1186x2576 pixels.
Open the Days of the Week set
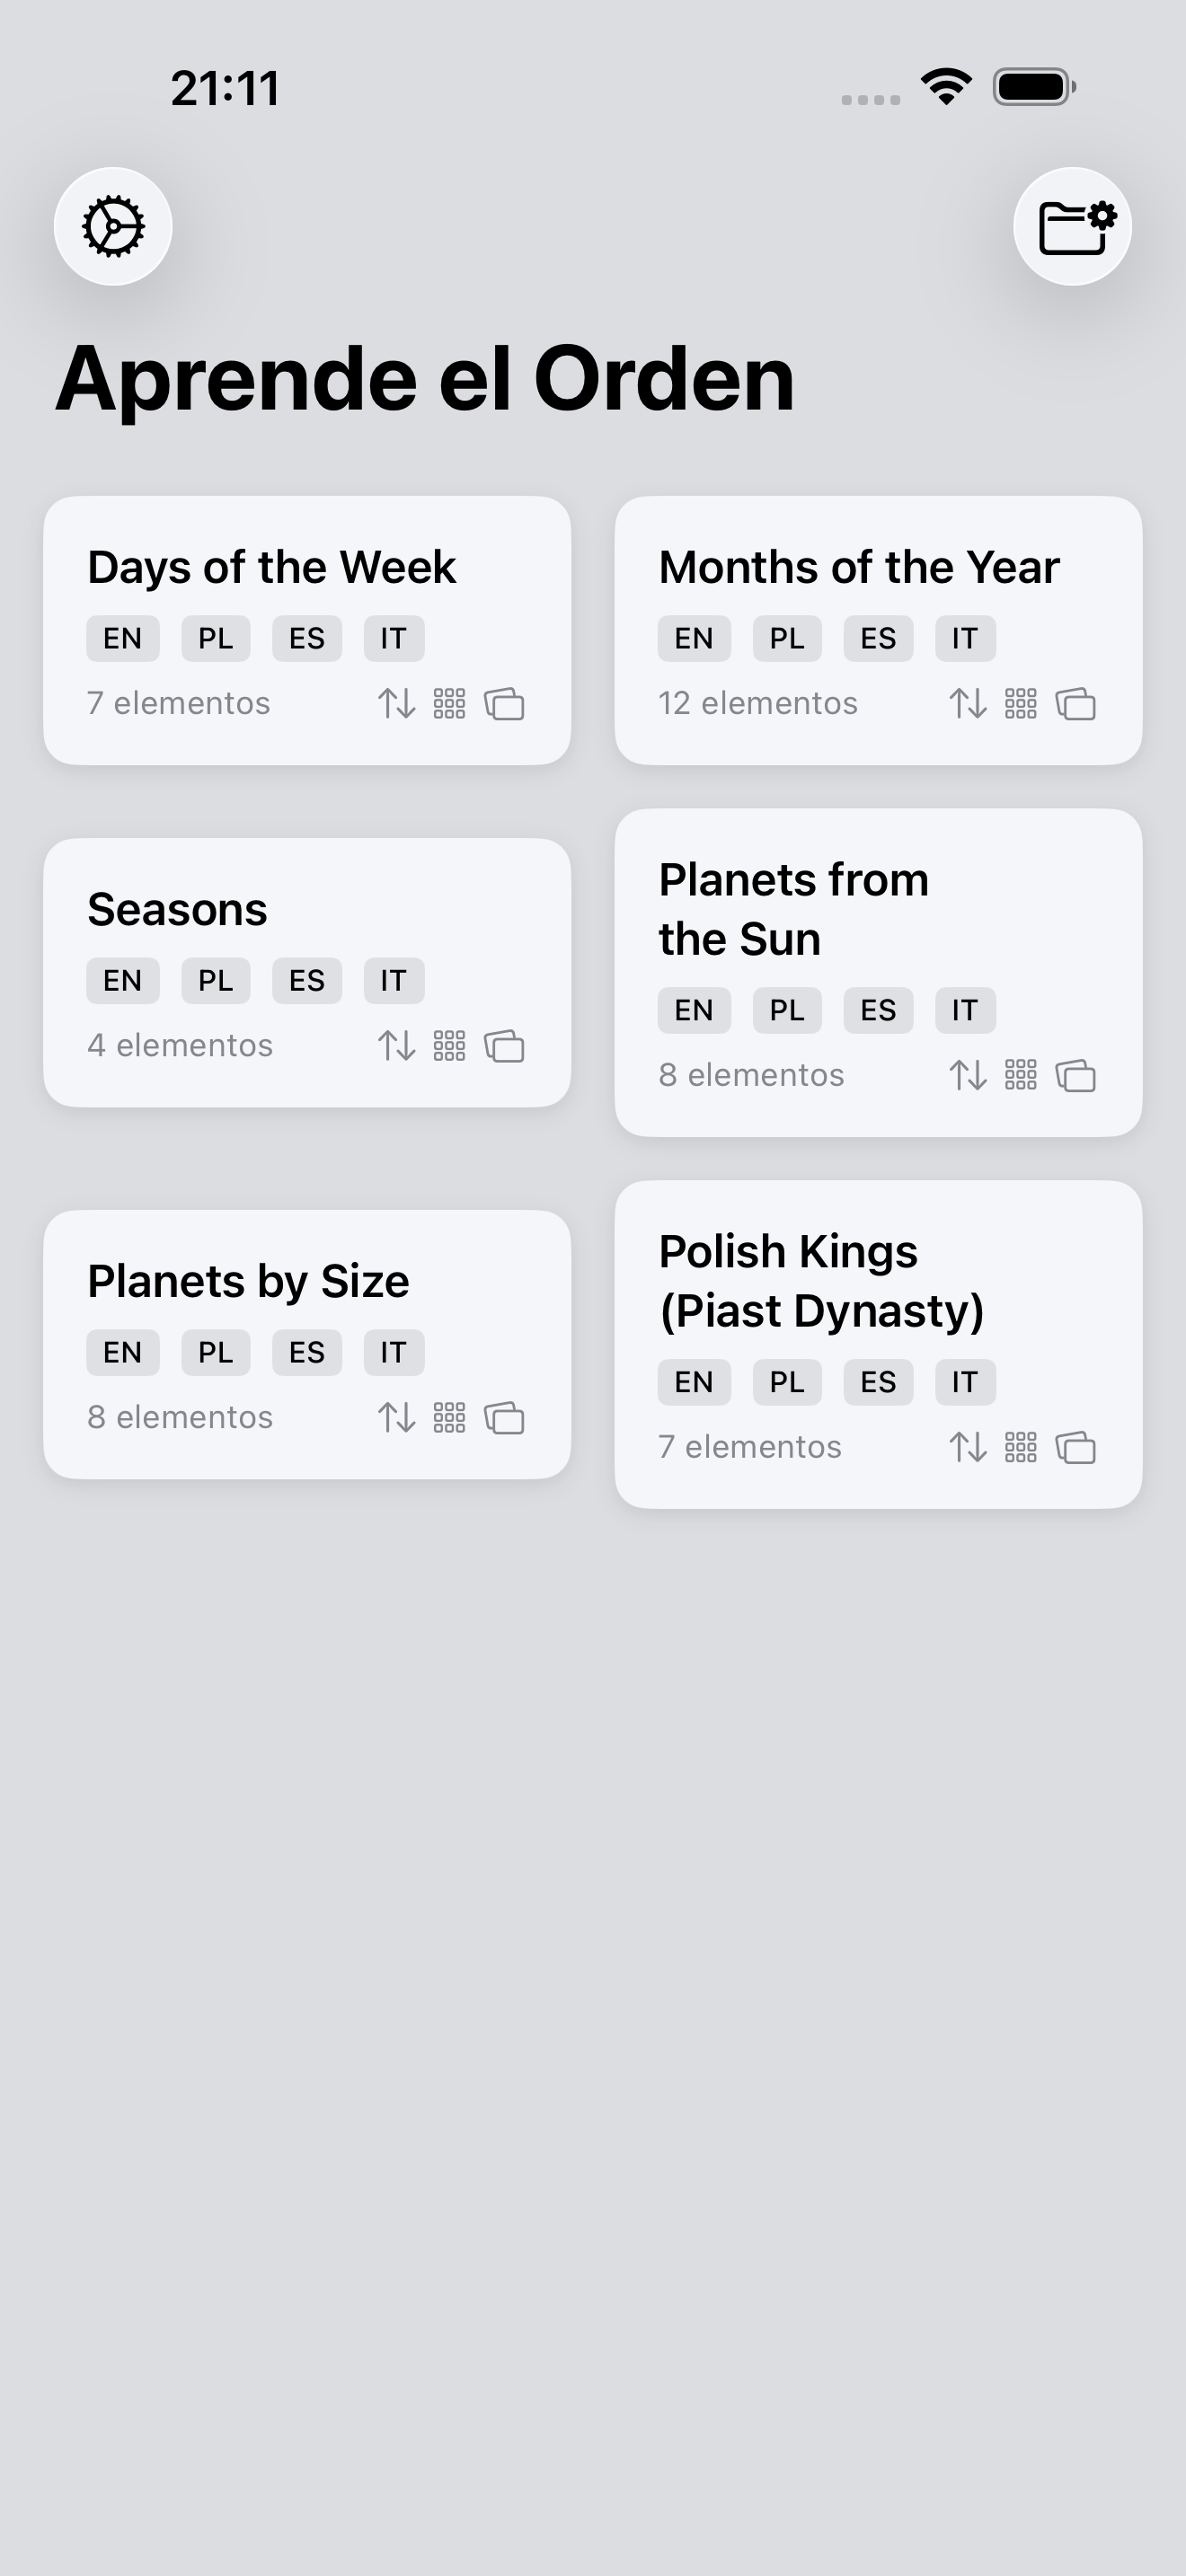pos(272,568)
